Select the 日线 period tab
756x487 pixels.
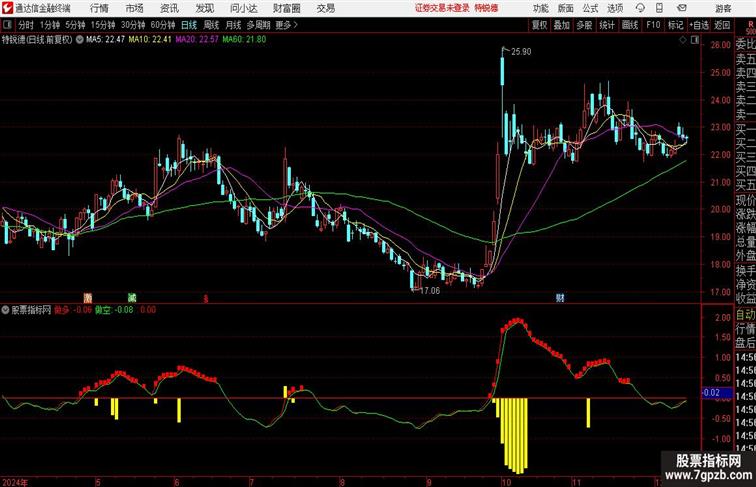189,25
